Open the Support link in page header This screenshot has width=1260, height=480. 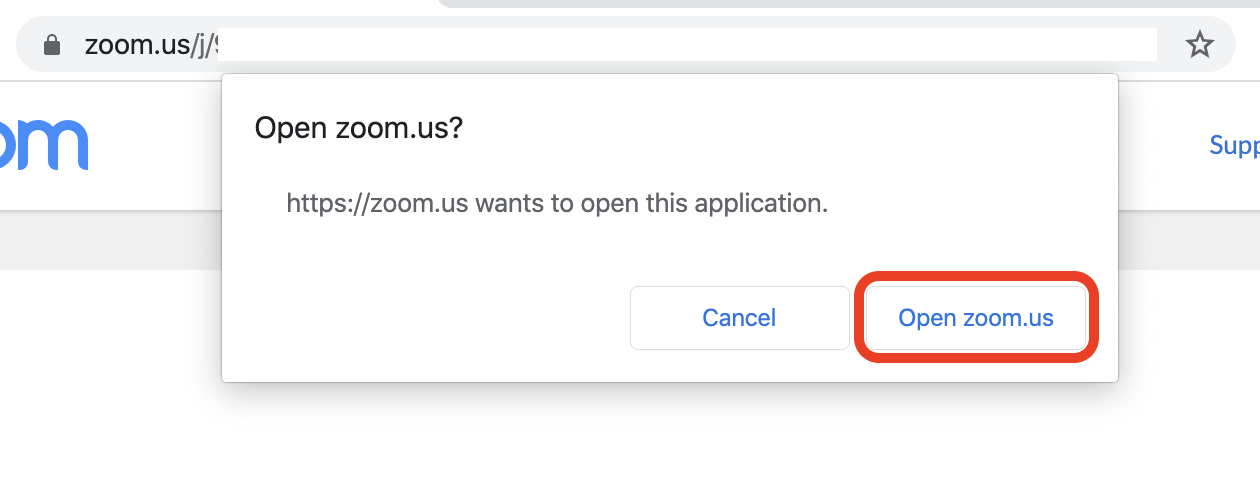(x=1235, y=146)
